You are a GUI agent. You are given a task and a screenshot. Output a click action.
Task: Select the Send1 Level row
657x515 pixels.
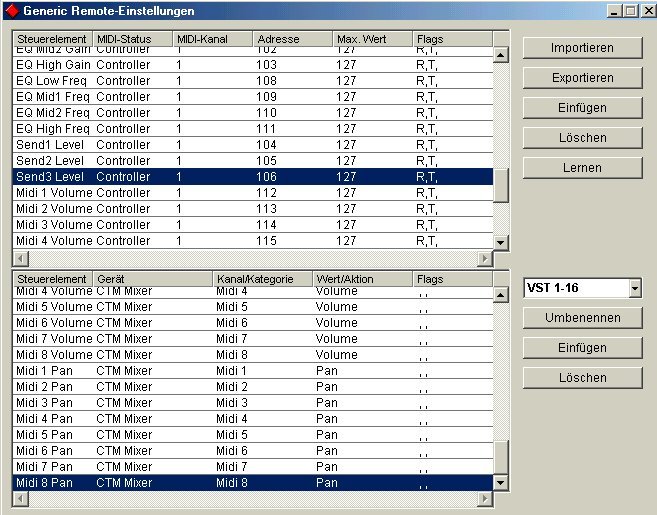[x=250, y=145]
